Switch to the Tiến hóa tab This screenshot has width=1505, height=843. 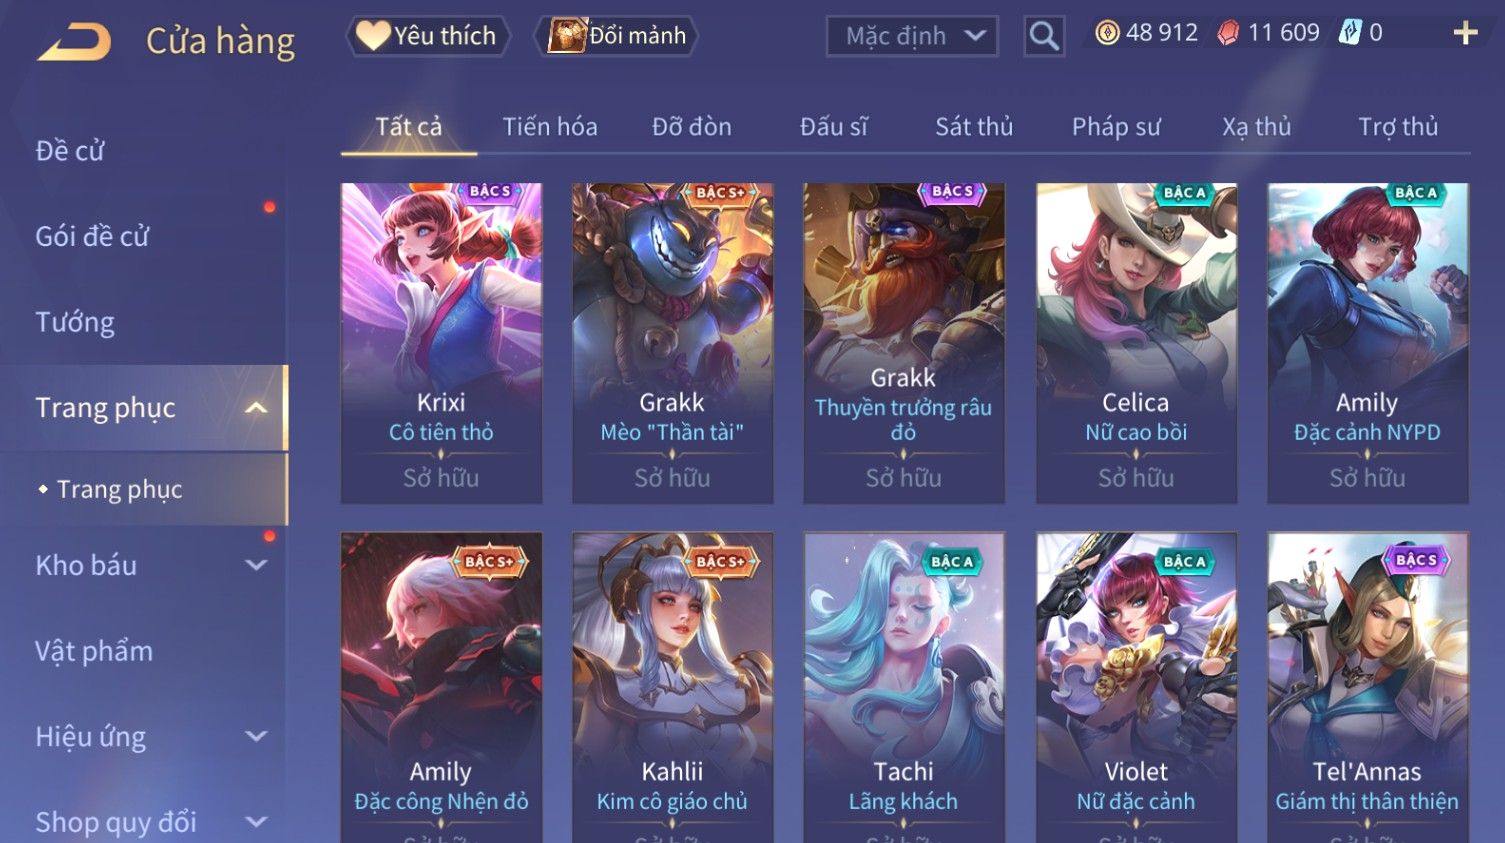coord(550,127)
